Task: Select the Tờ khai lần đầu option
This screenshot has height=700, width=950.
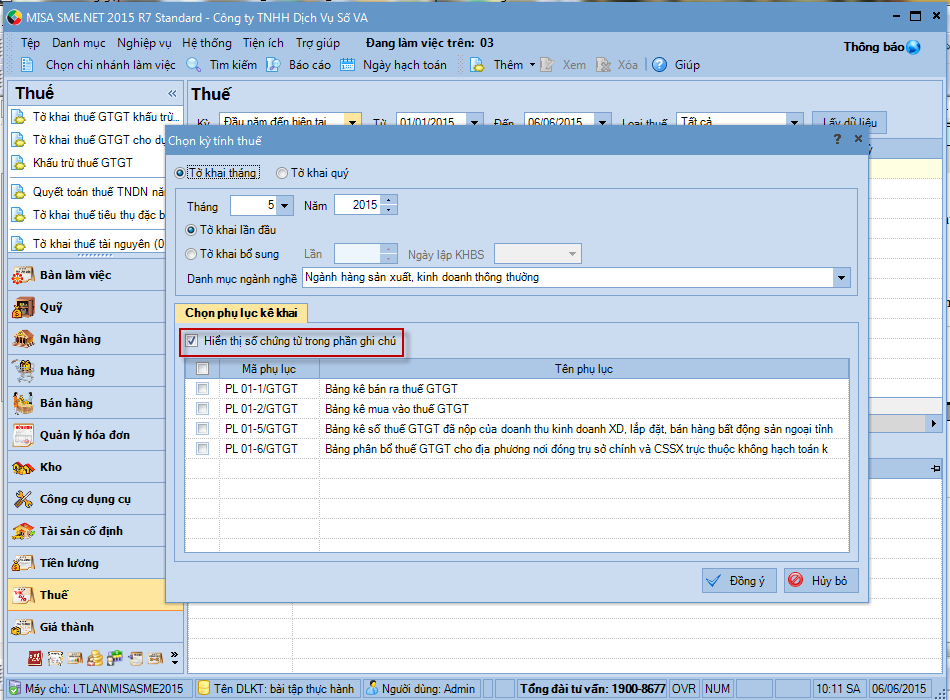Action: (191, 230)
